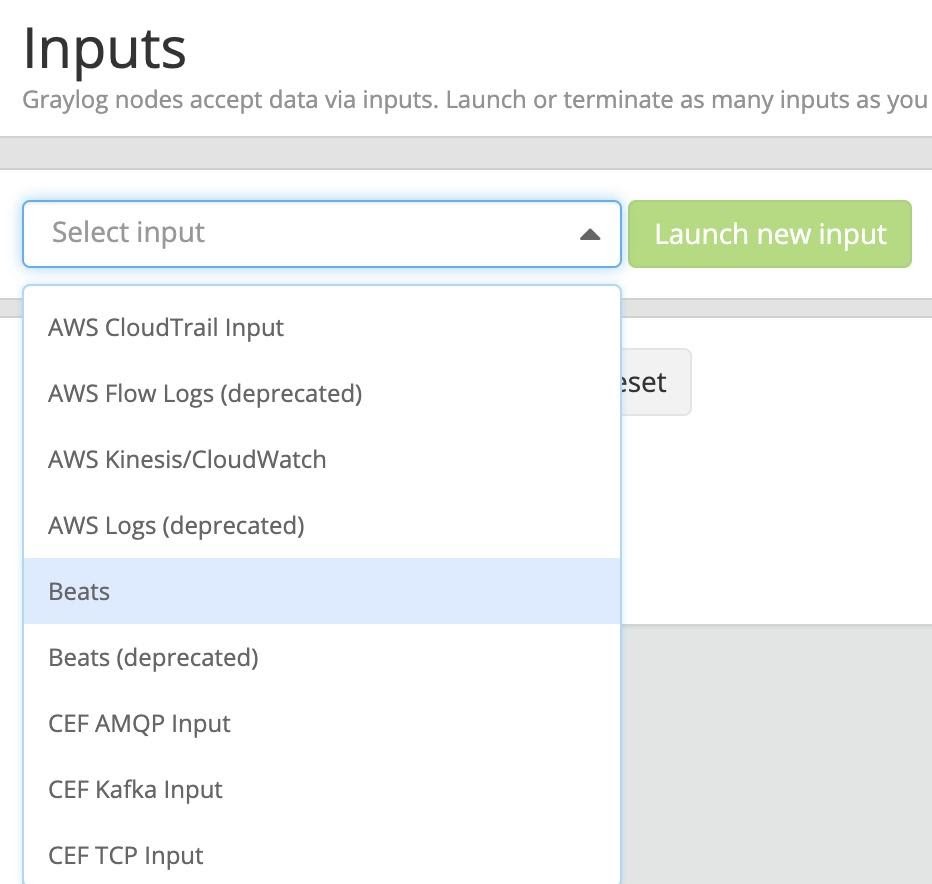
Task: Click the Inputs page heading
Action: [104, 48]
